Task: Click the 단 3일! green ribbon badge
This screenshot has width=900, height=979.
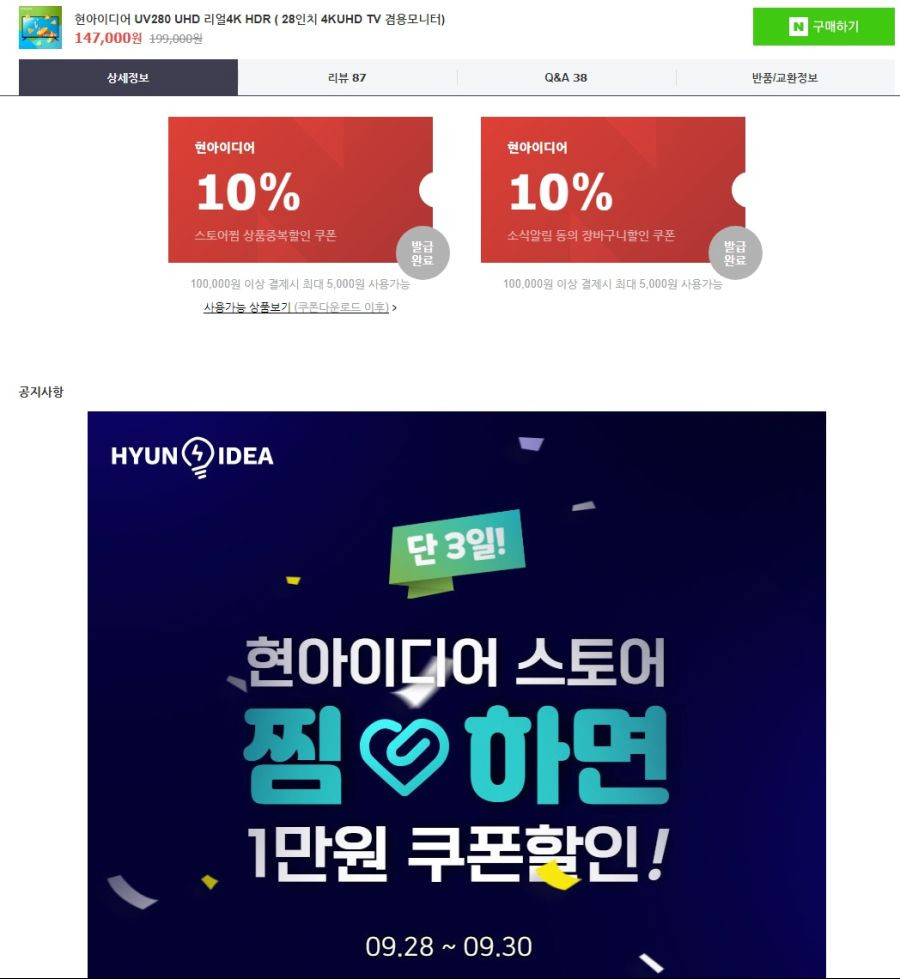Action: click(x=457, y=551)
